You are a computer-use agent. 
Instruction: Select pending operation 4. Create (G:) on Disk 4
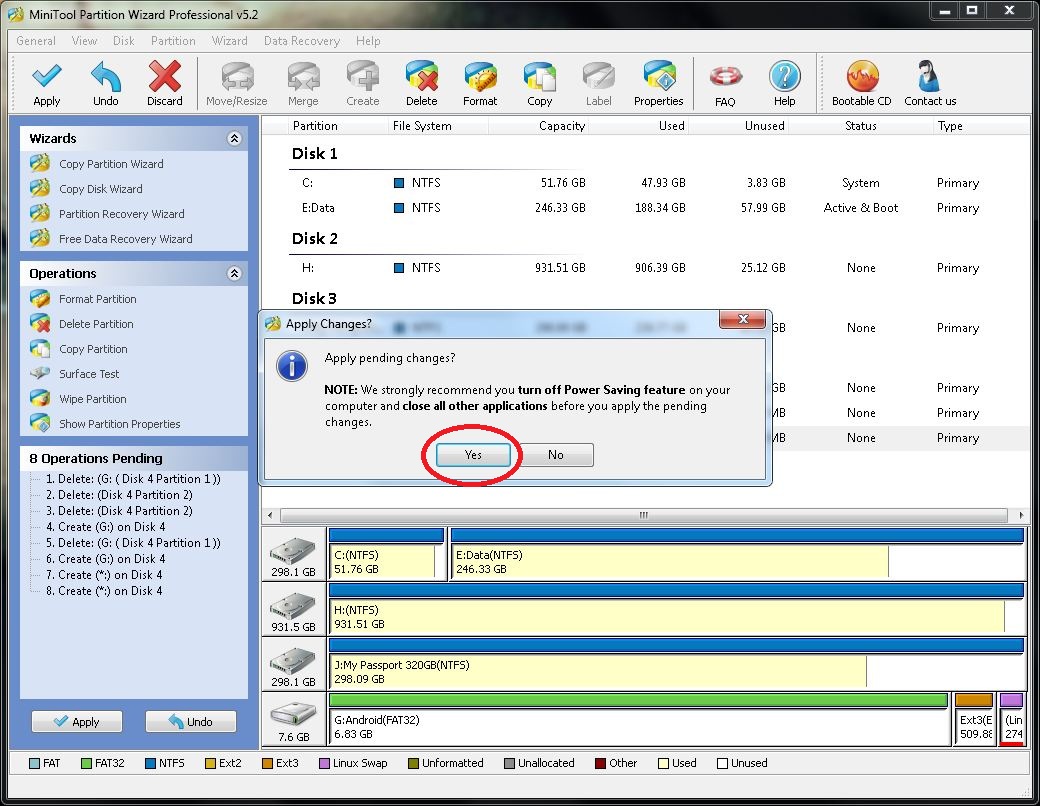point(105,527)
